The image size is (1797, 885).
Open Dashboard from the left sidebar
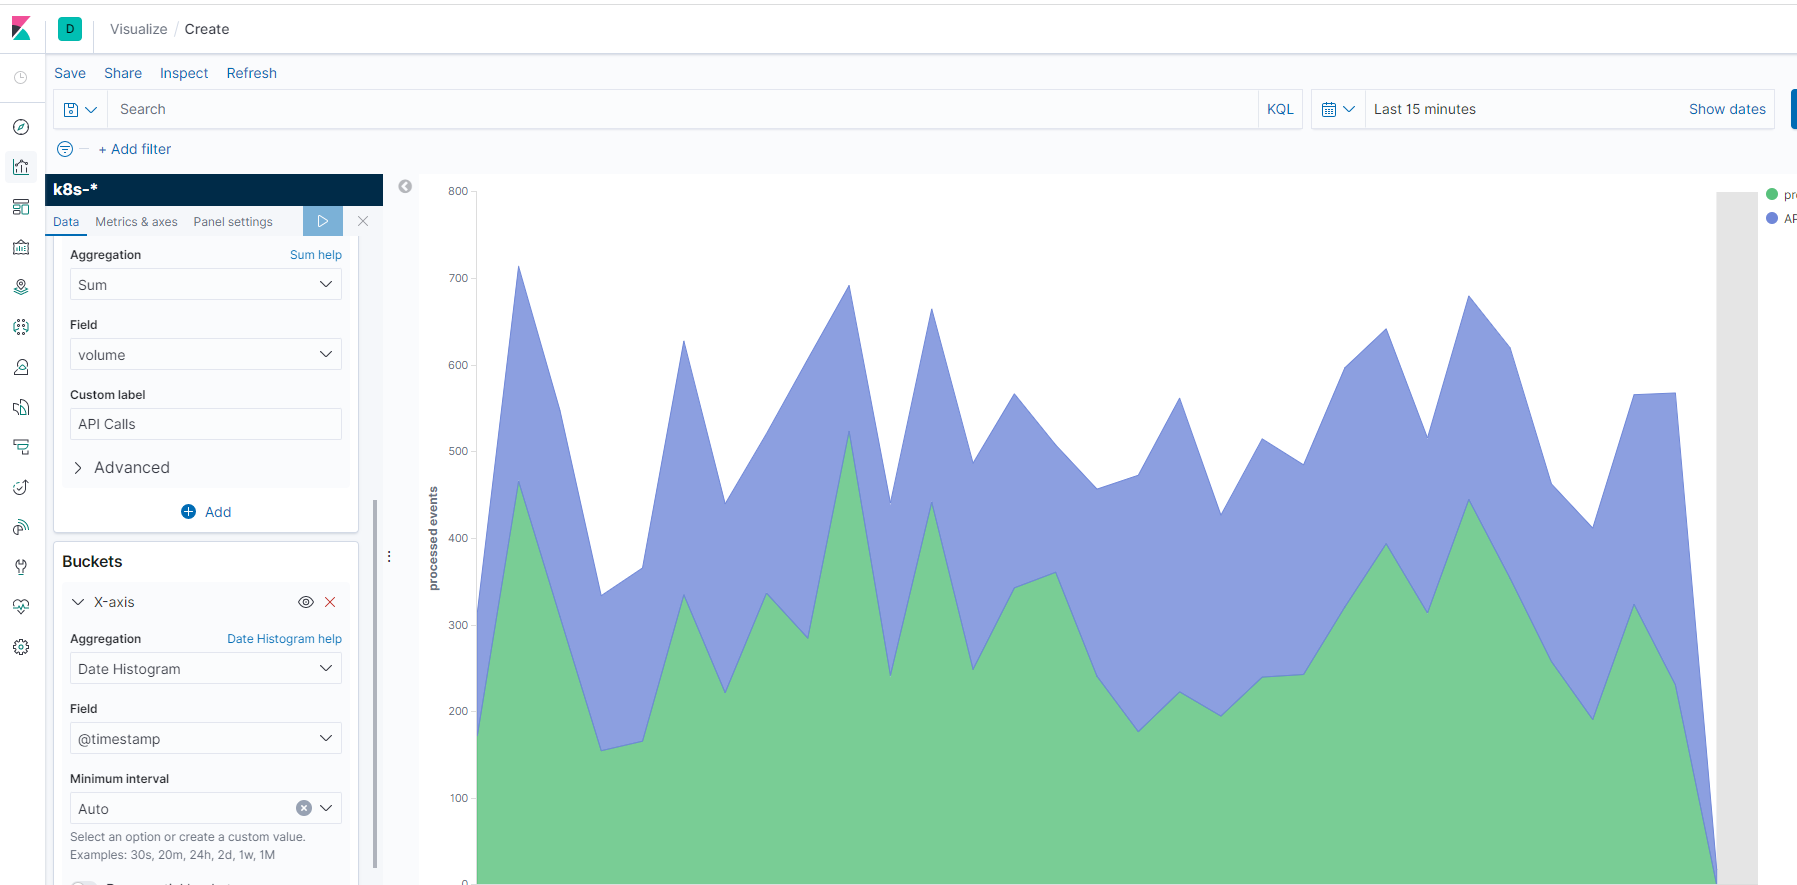coord(21,207)
